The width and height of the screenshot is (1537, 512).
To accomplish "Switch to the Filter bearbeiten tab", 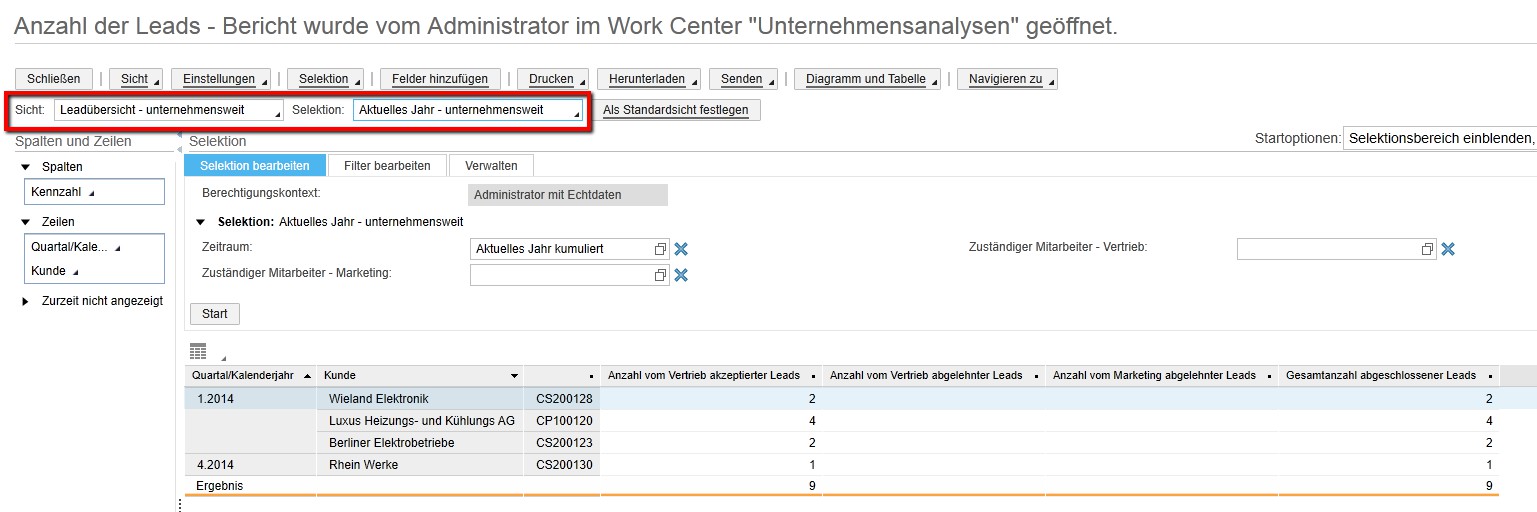I will pyautogui.click(x=387, y=165).
